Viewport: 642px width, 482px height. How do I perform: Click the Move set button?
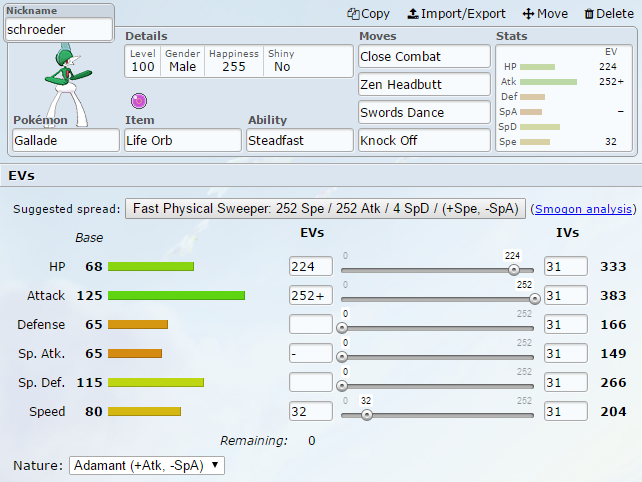pyautogui.click(x=545, y=14)
